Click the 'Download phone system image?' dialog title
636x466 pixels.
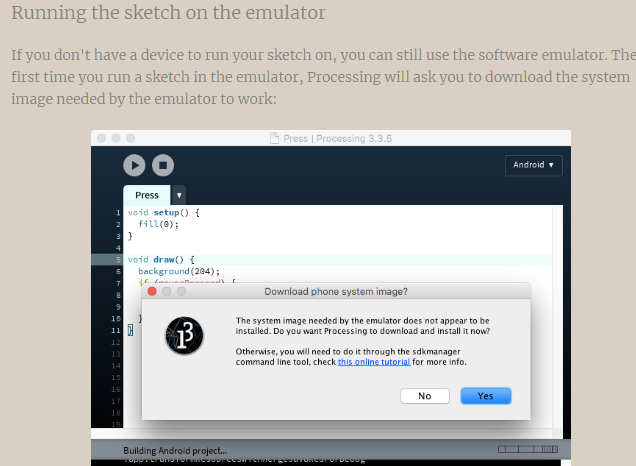pyautogui.click(x=336, y=292)
